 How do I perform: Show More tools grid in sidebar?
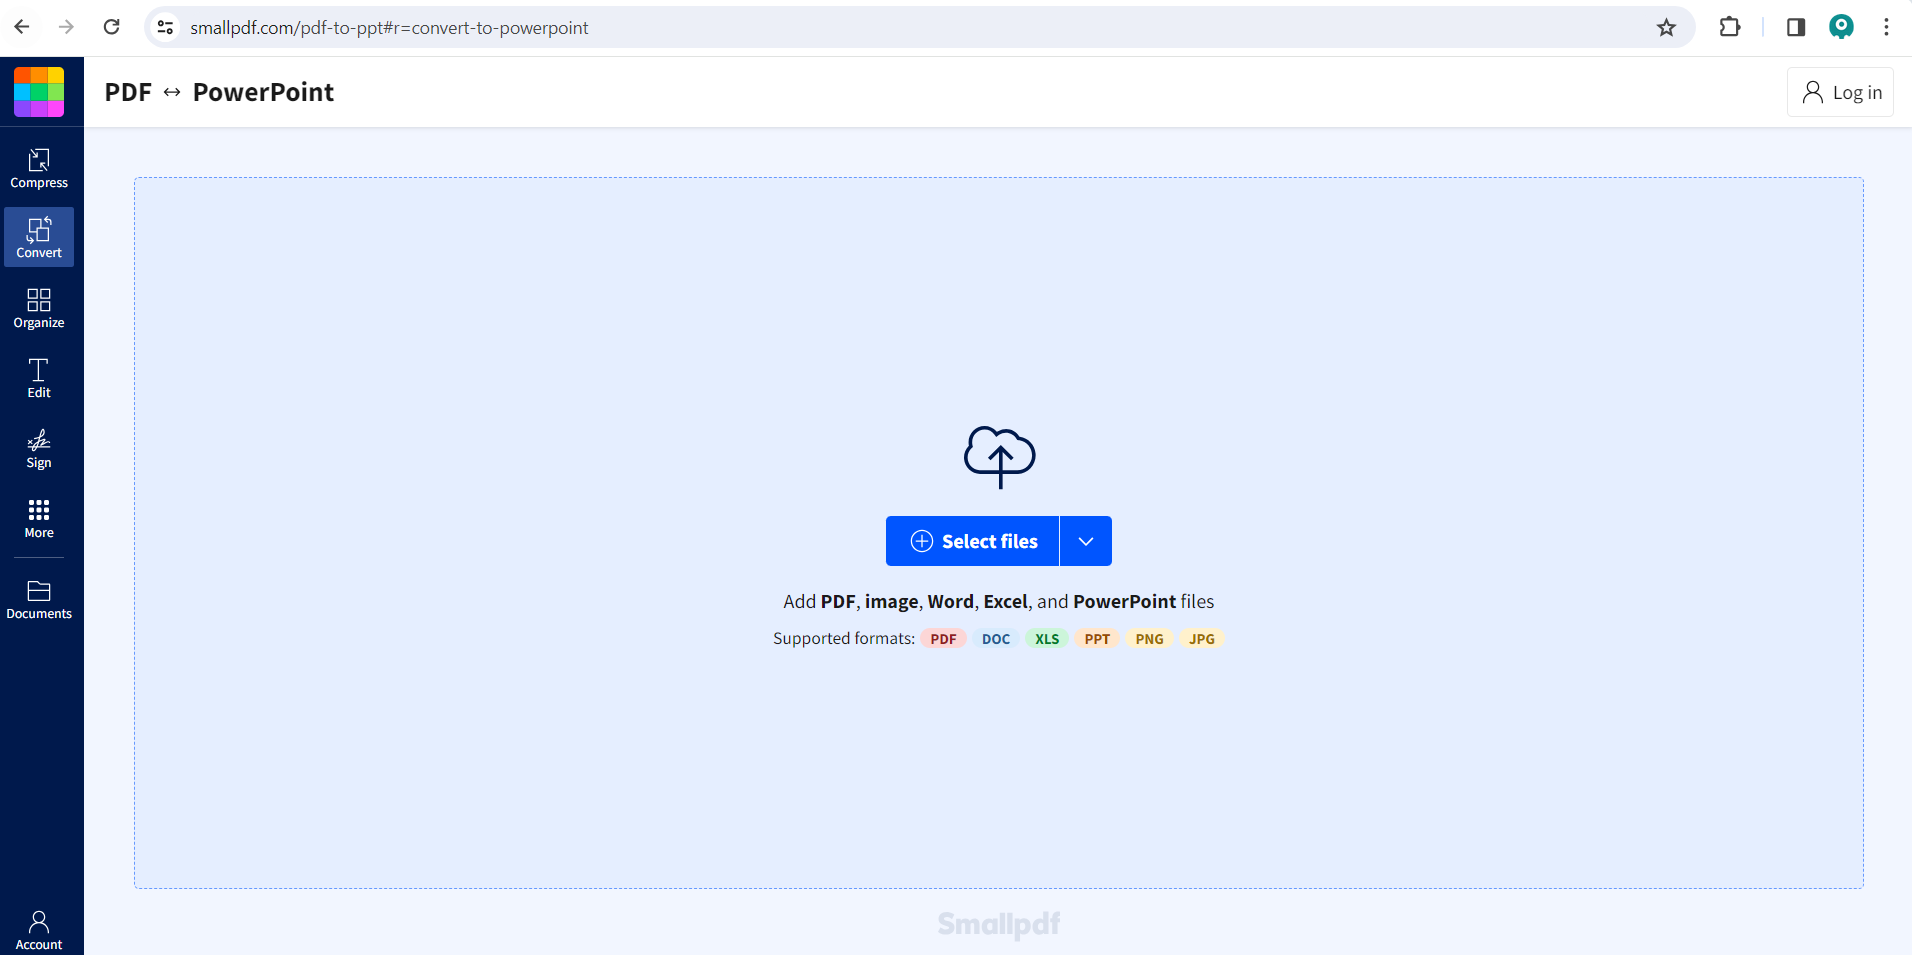pos(39,518)
